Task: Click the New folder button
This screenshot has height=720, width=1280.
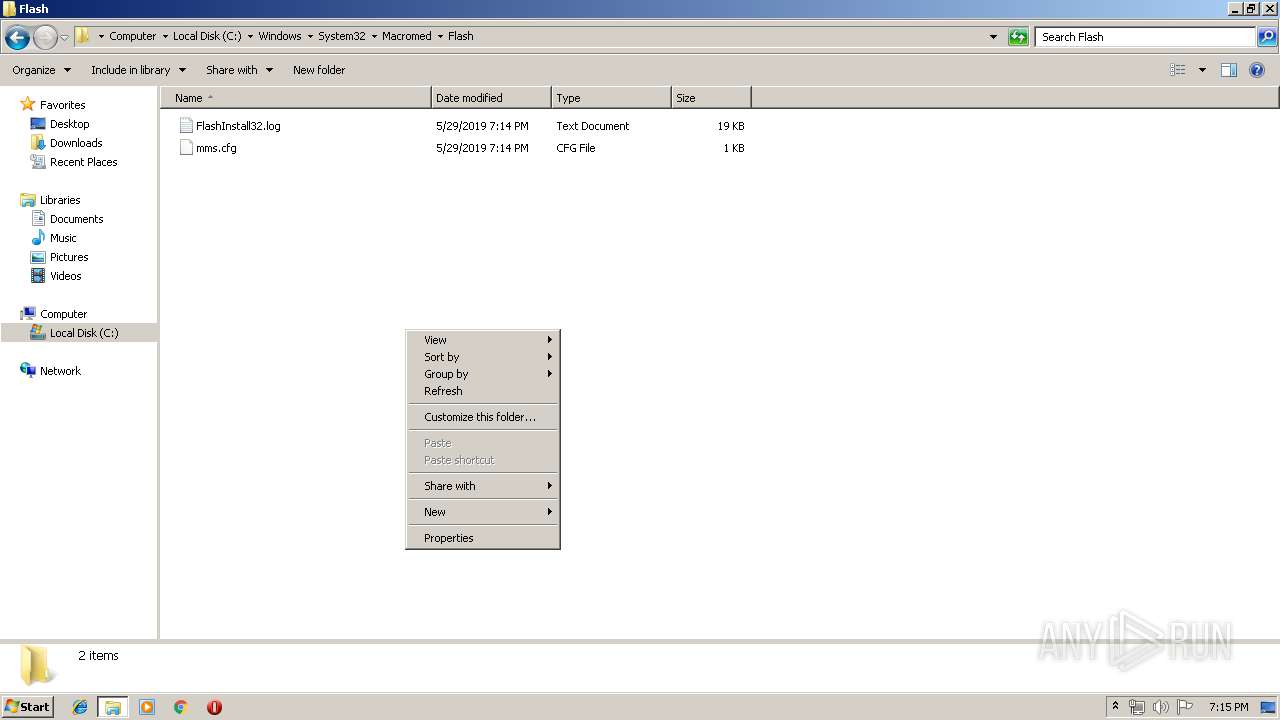Action: [x=319, y=70]
